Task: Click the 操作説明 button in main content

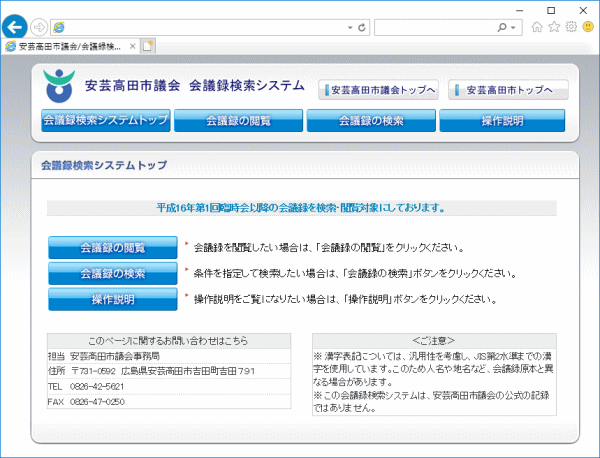Action: coord(113,299)
